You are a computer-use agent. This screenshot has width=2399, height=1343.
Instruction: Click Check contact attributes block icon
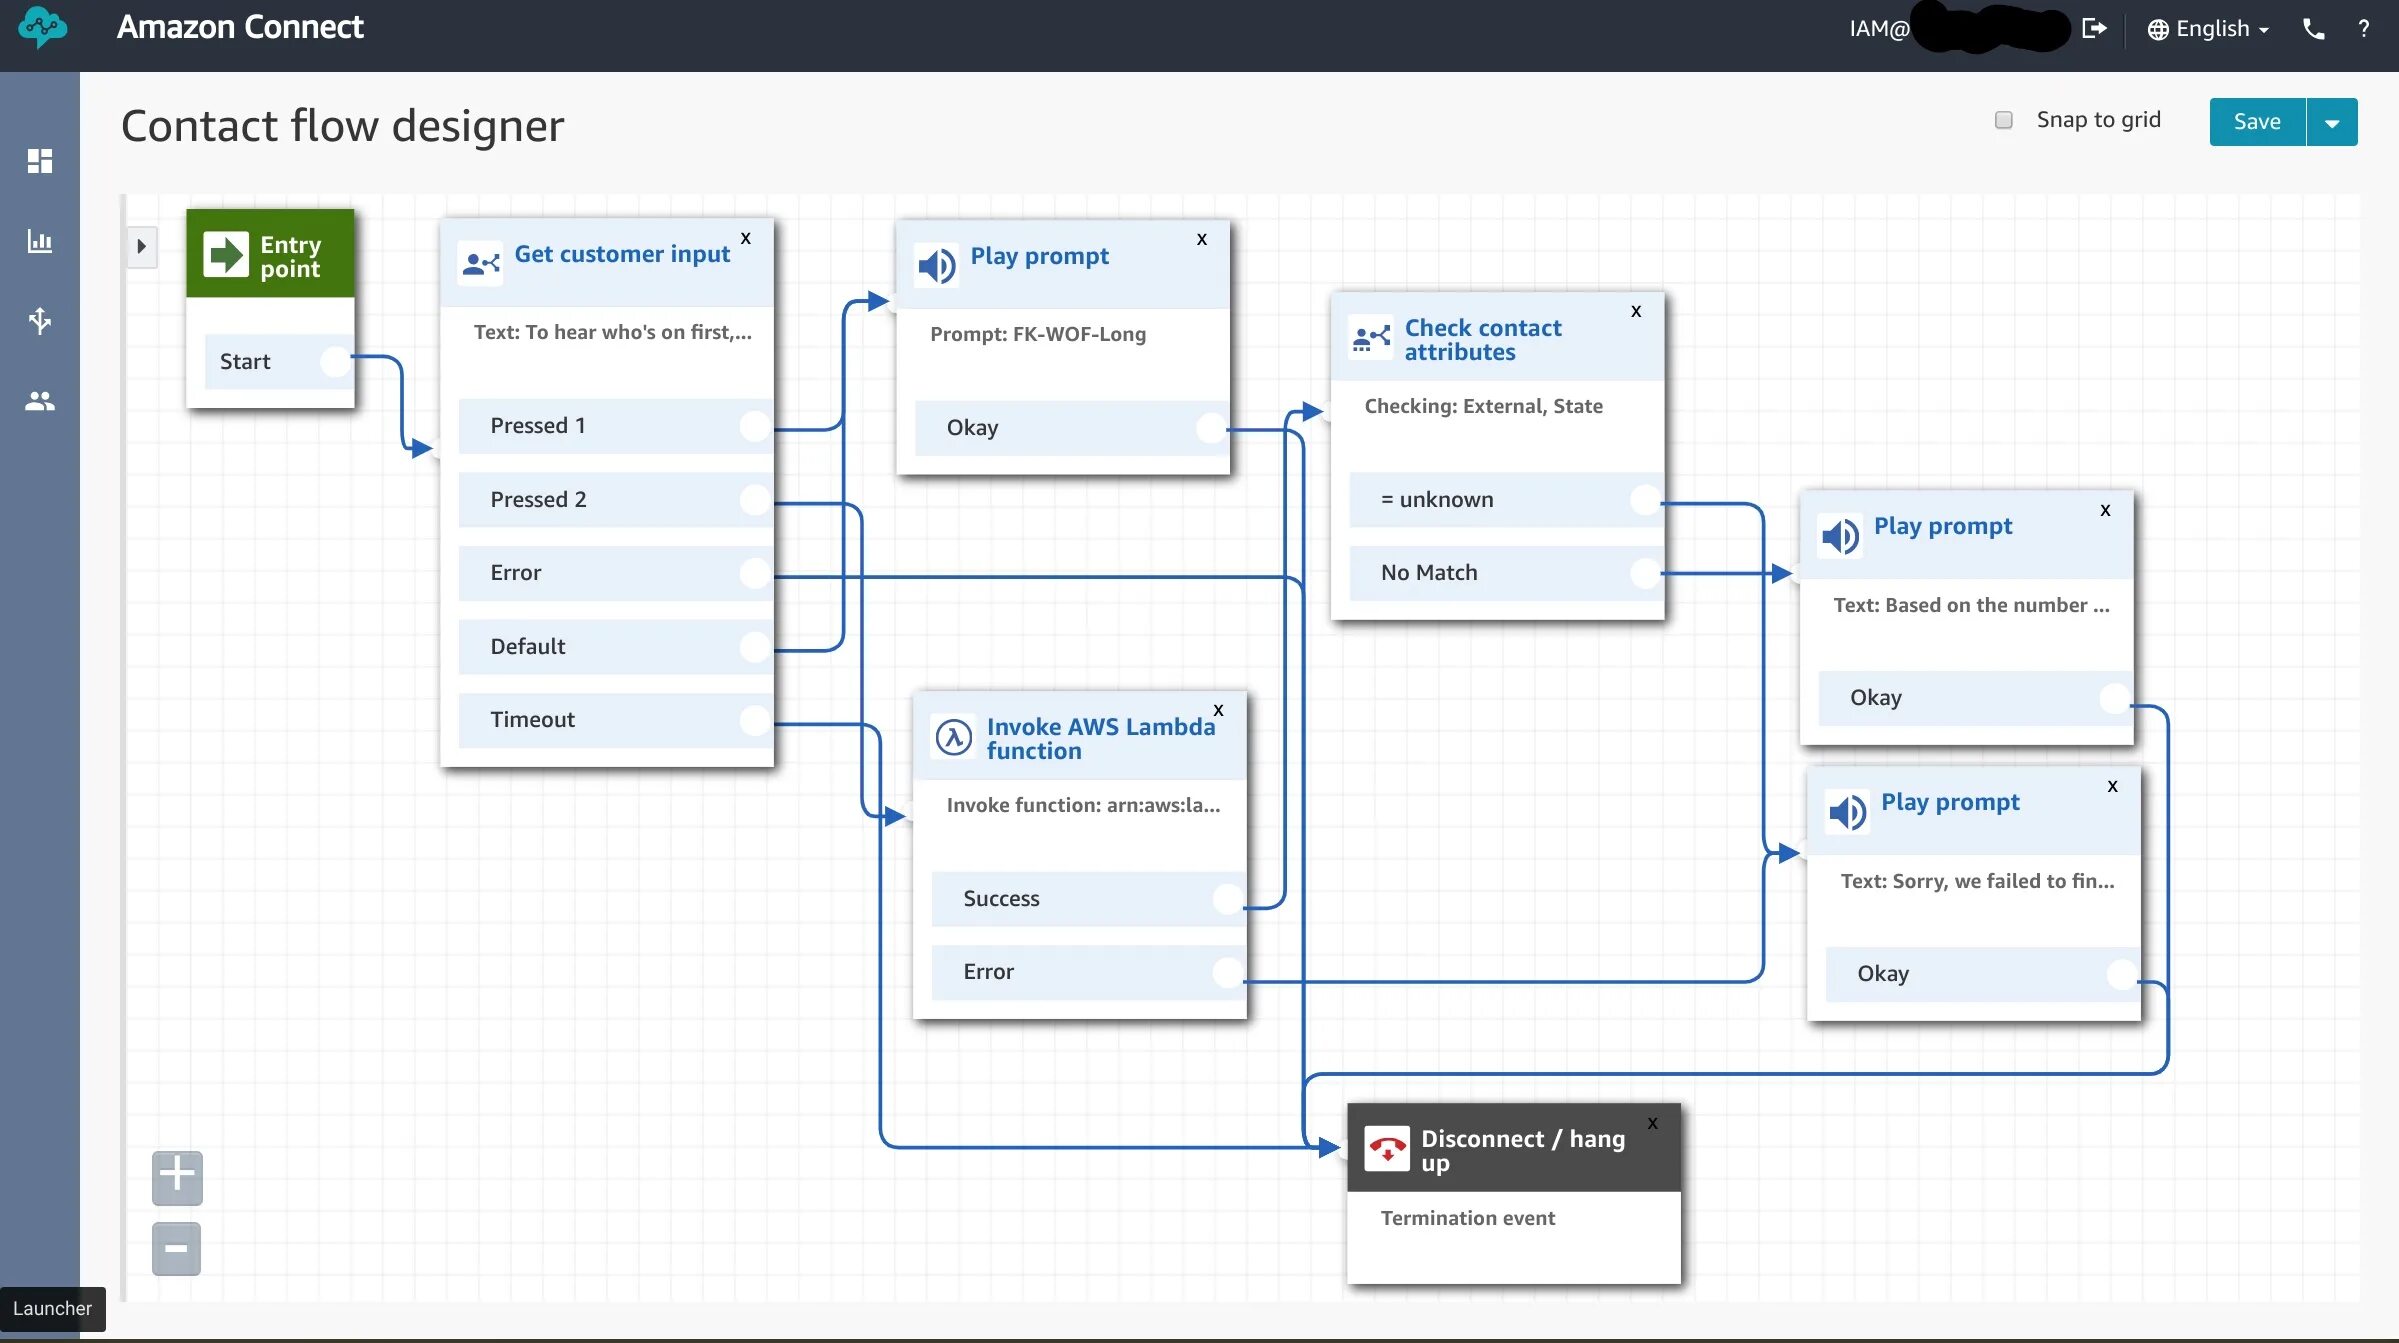tap(1371, 338)
